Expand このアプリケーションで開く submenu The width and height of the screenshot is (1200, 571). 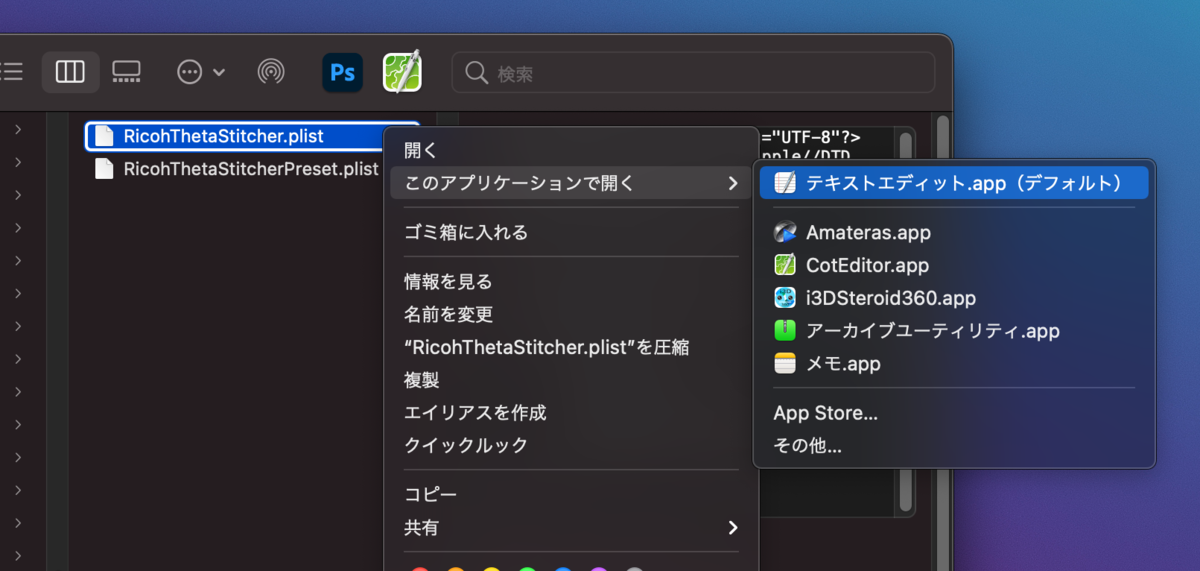click(571, 183)
